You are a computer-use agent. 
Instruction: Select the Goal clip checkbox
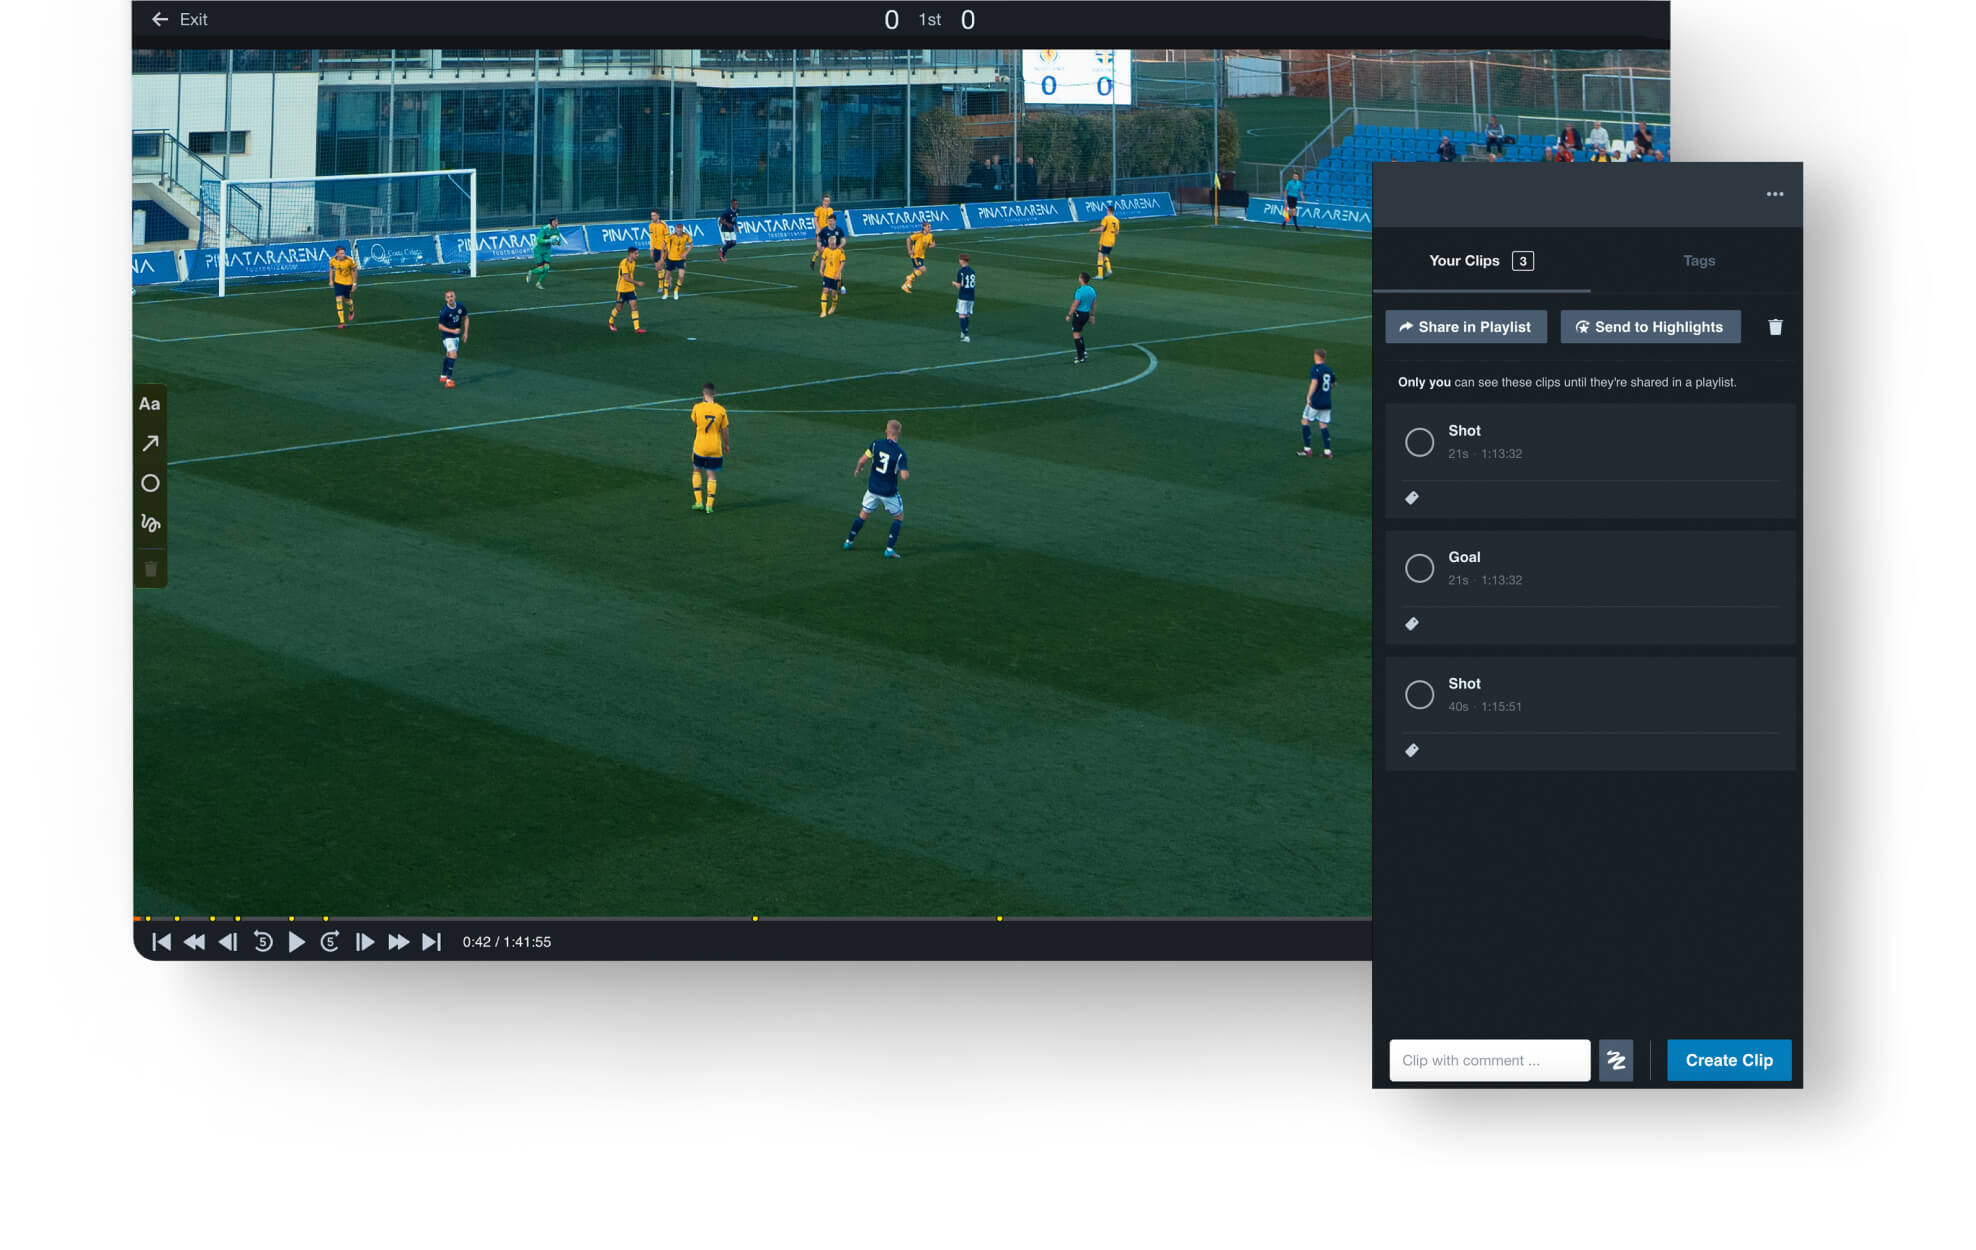coord(1419,567)
